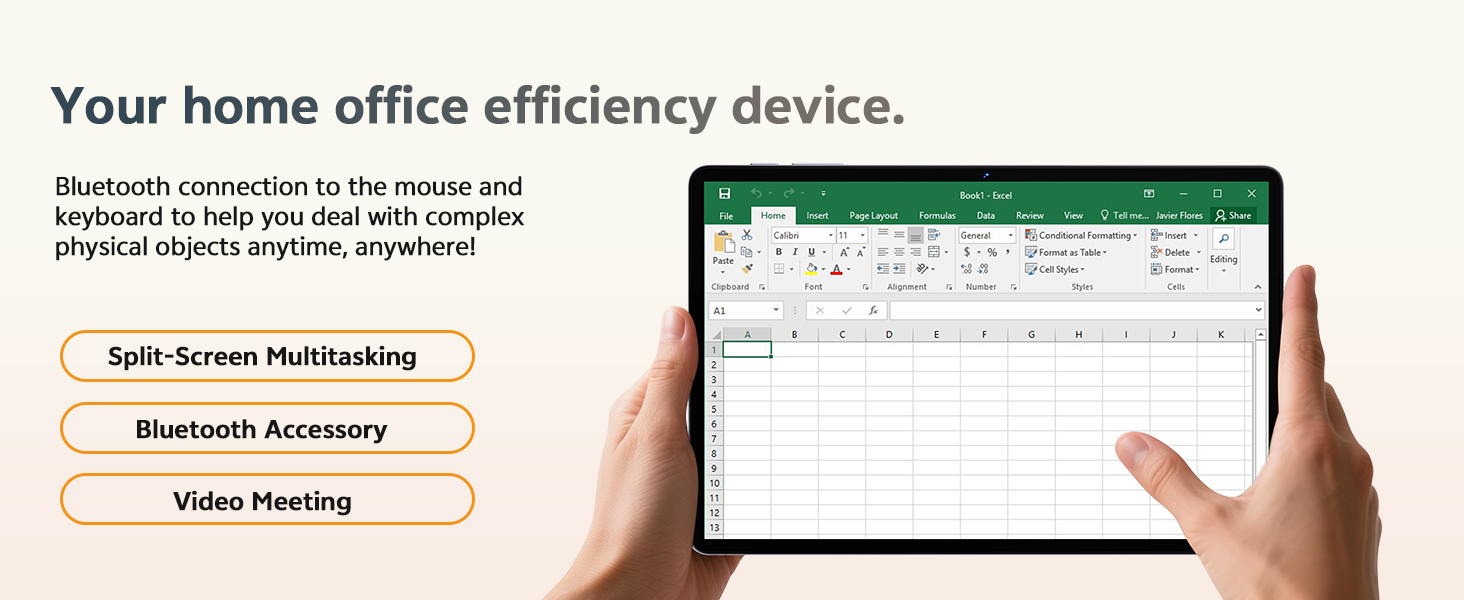Apply Comma Style format
This screenshot has height=600, width=1464.
tap(1008, 251)
